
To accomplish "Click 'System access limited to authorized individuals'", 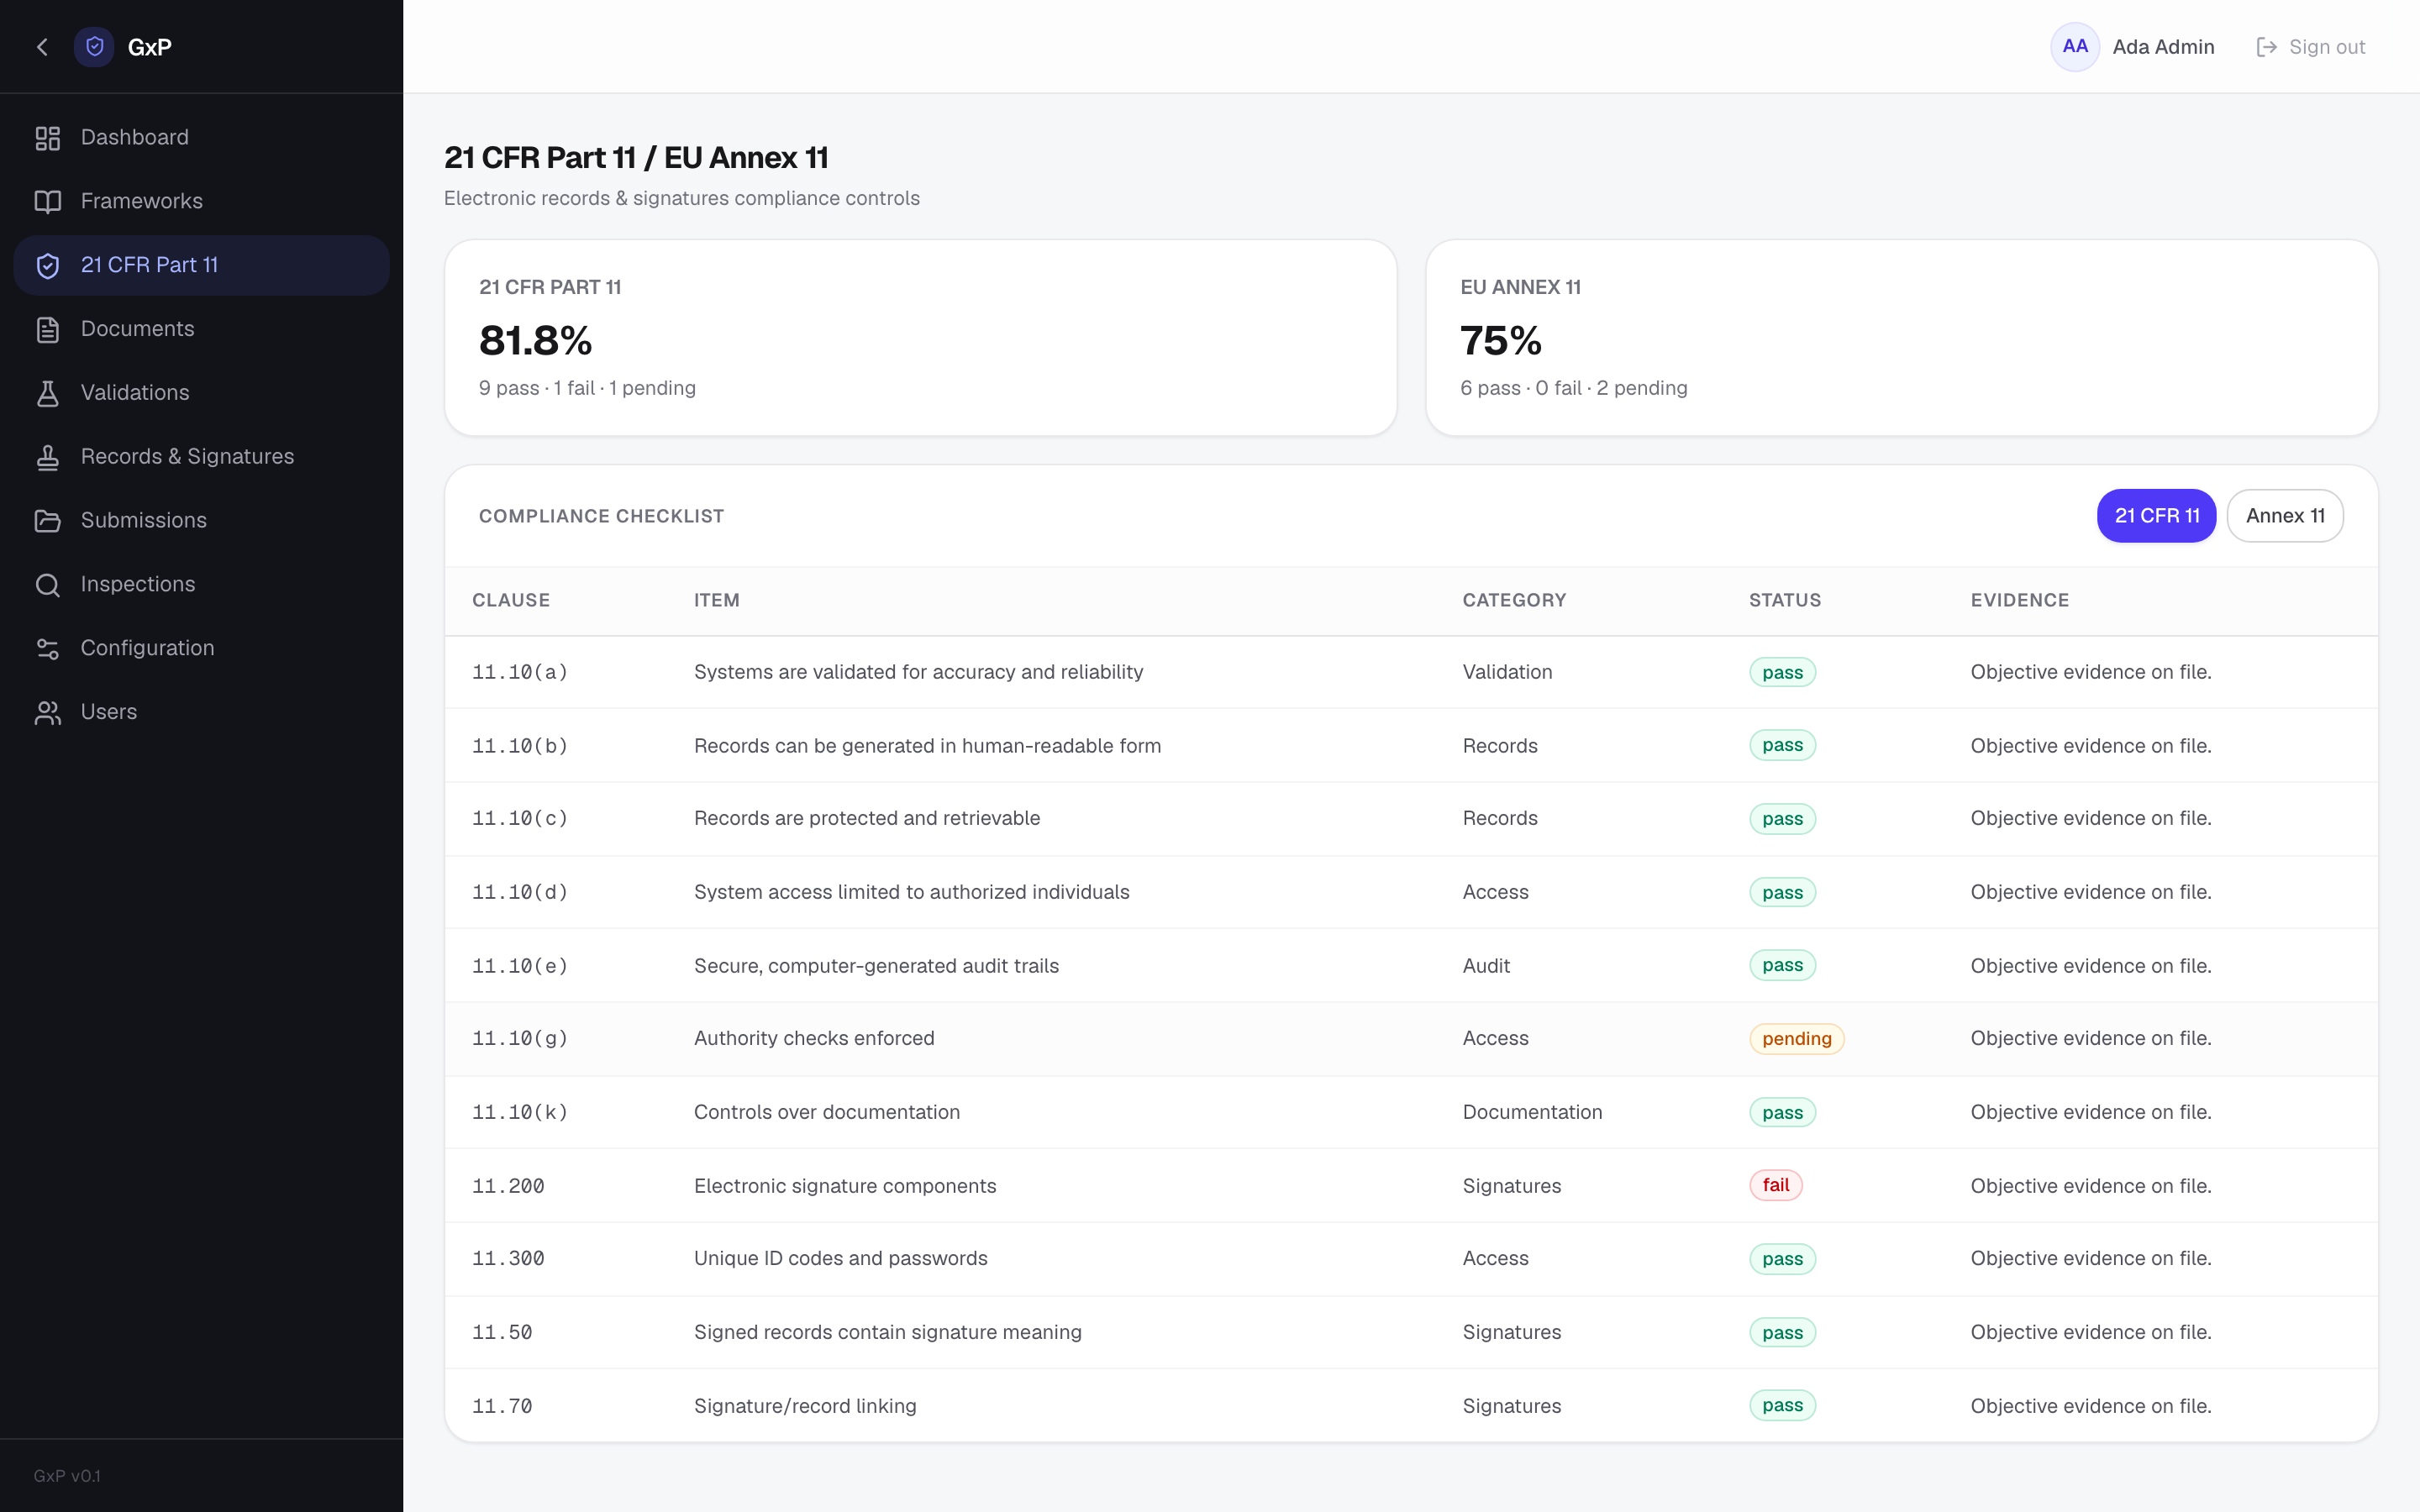I will pyautogui.click(x=911, y=892).
